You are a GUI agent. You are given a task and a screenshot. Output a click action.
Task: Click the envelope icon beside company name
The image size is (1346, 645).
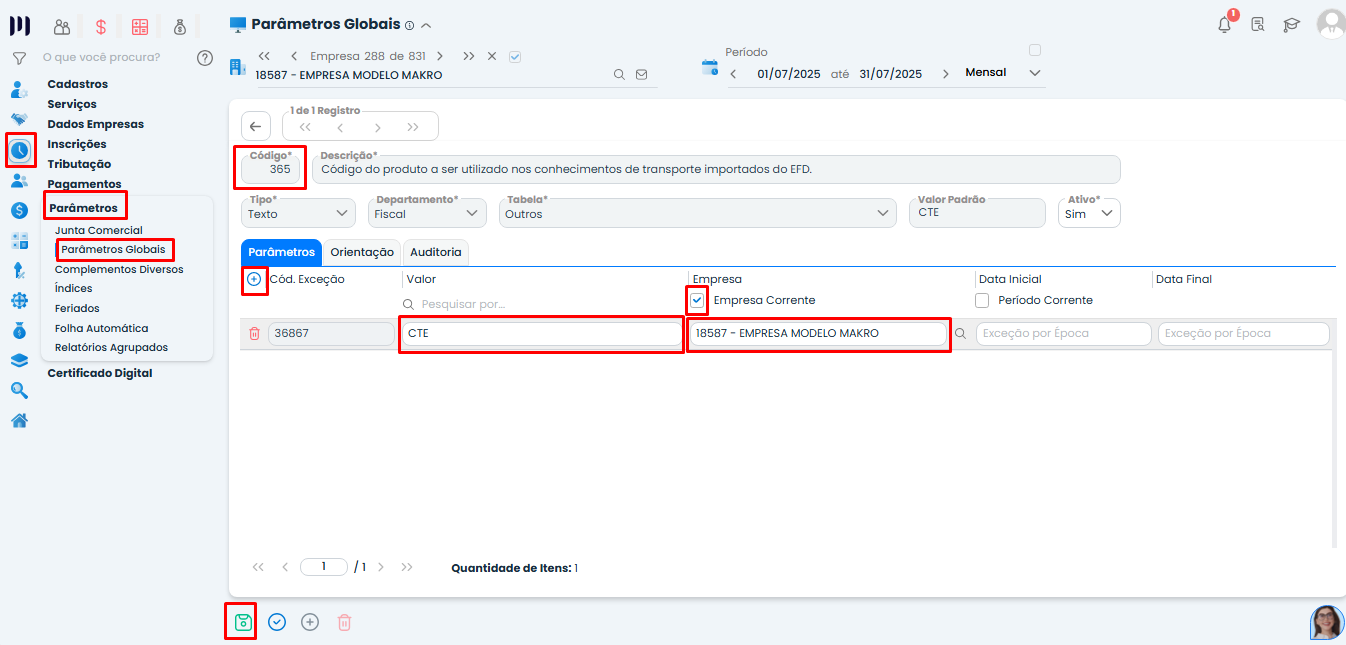pos(642,75)
